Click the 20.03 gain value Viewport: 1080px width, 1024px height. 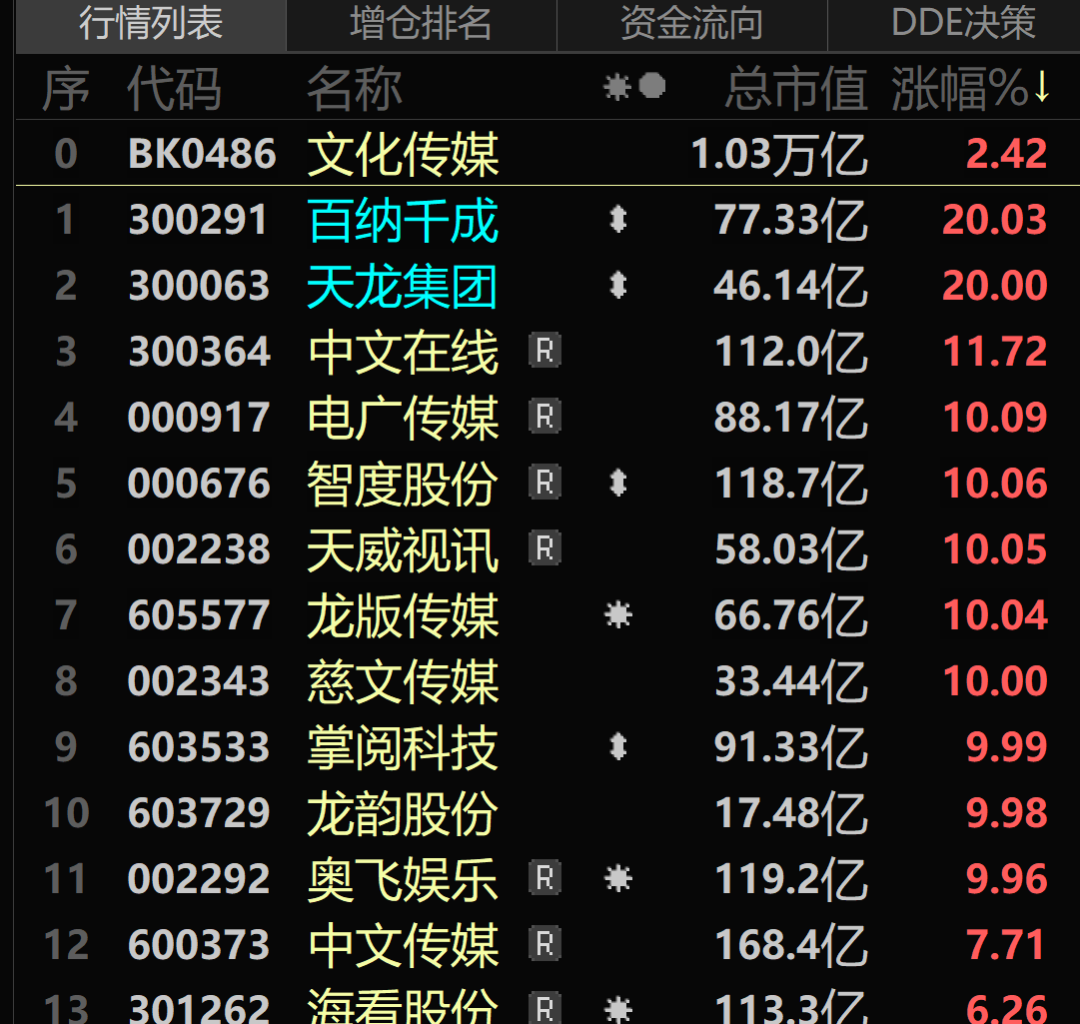point(995,220)
